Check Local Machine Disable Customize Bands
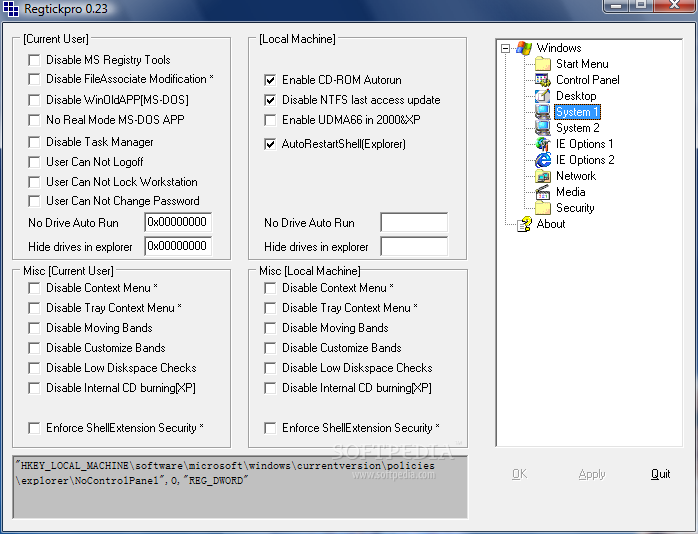 point(270,348)
